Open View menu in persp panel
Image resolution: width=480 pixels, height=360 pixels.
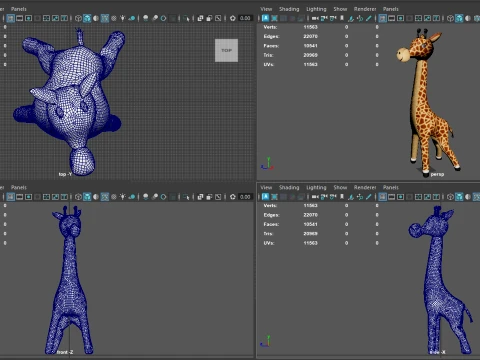point(266,9)
